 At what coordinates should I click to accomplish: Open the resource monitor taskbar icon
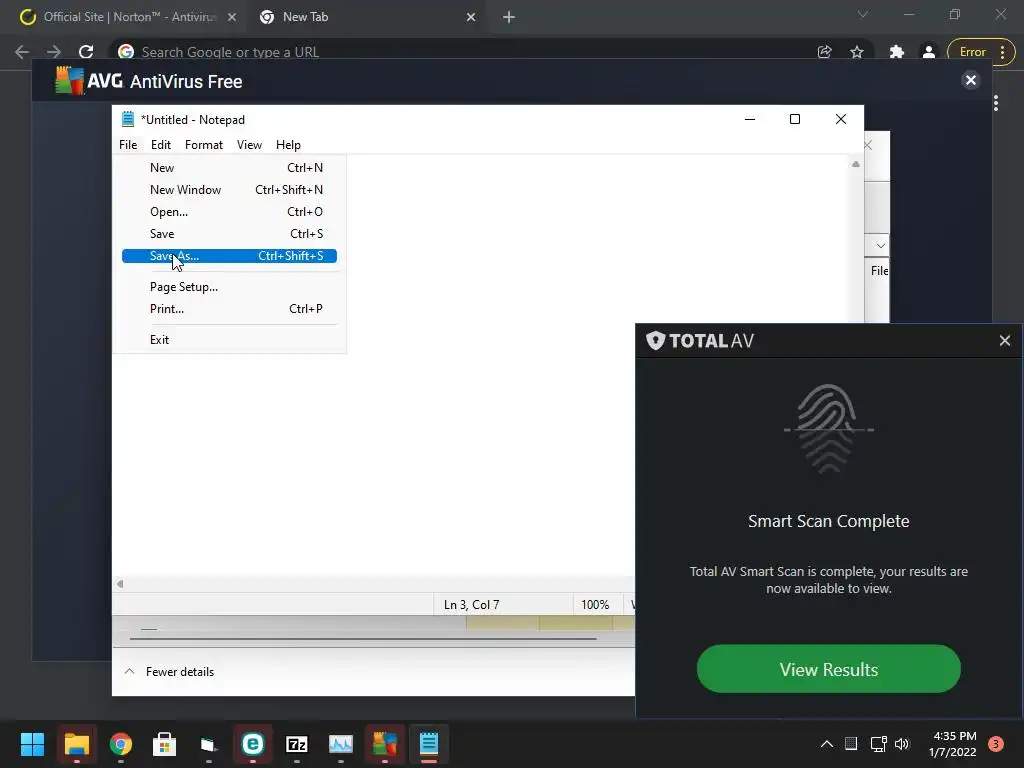tap(341, 744)
